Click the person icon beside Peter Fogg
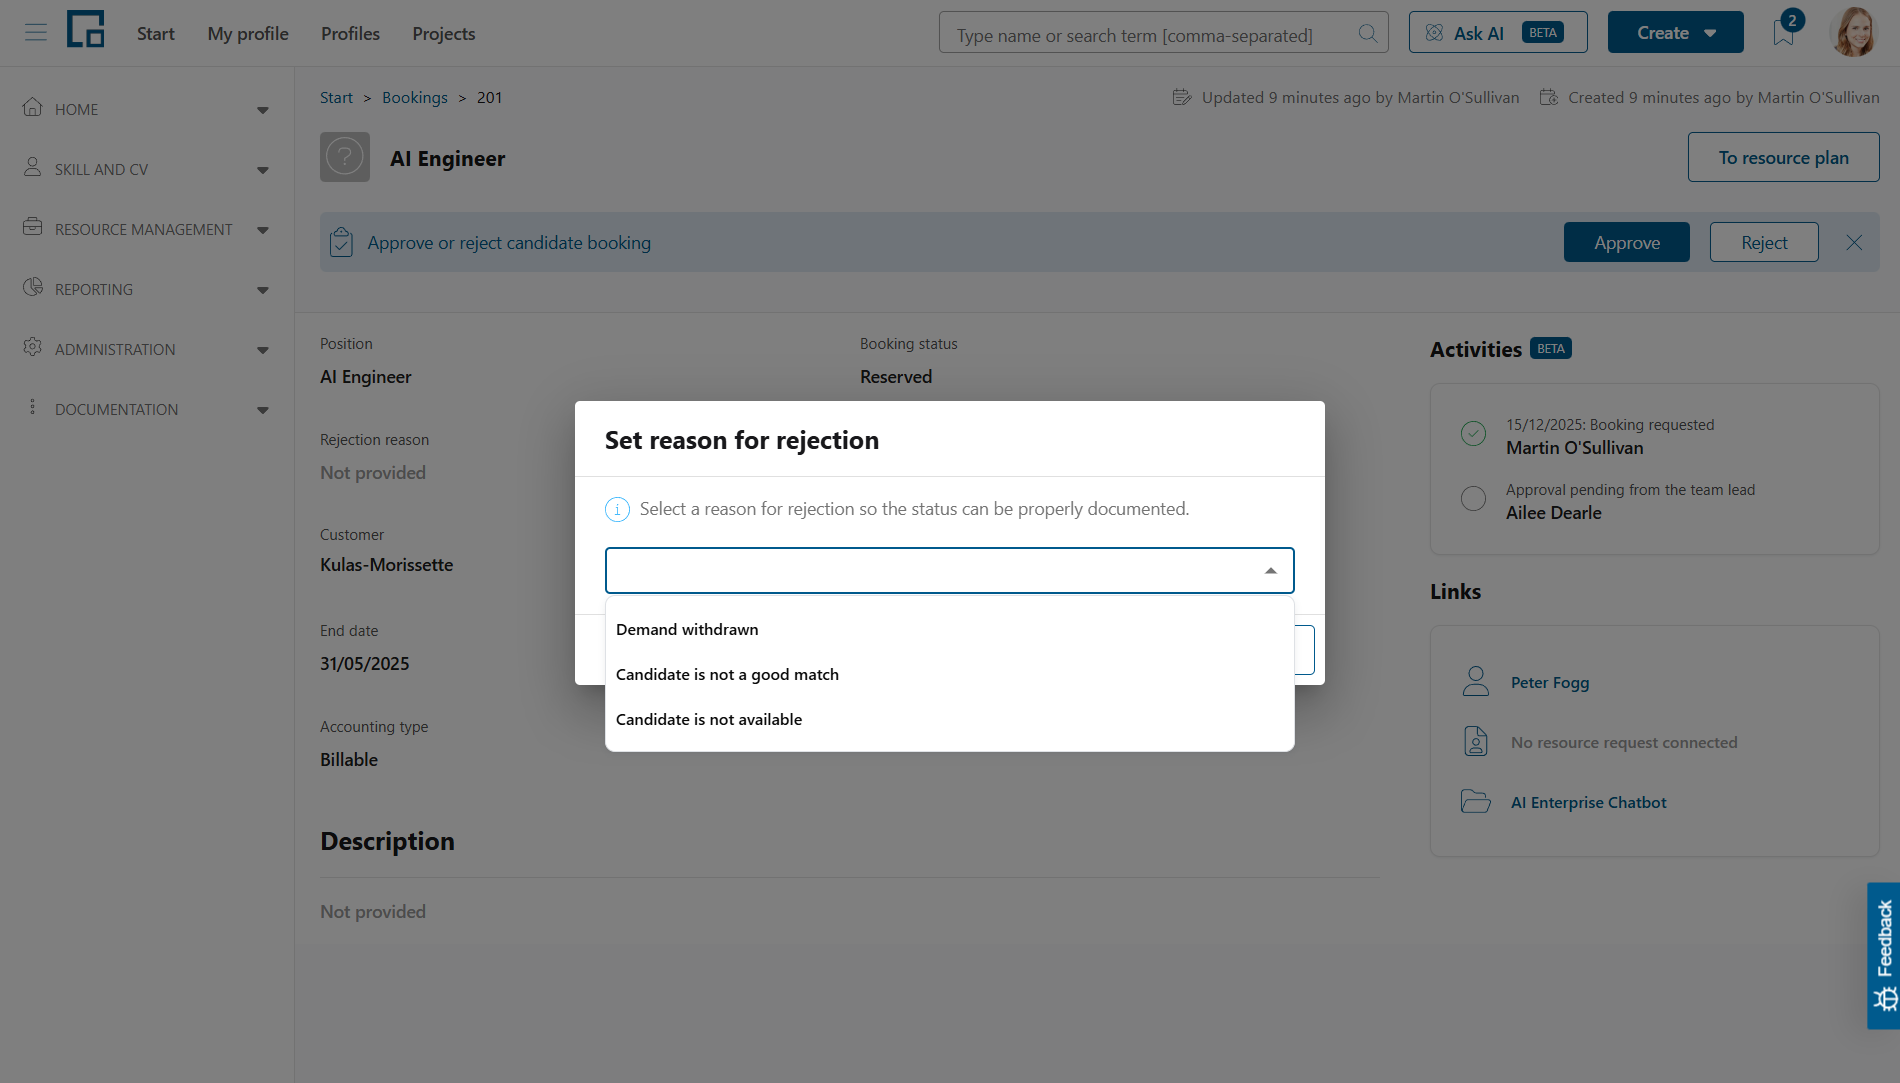This screenshot has width=1900, height=1083. [x=1476, y=681]
